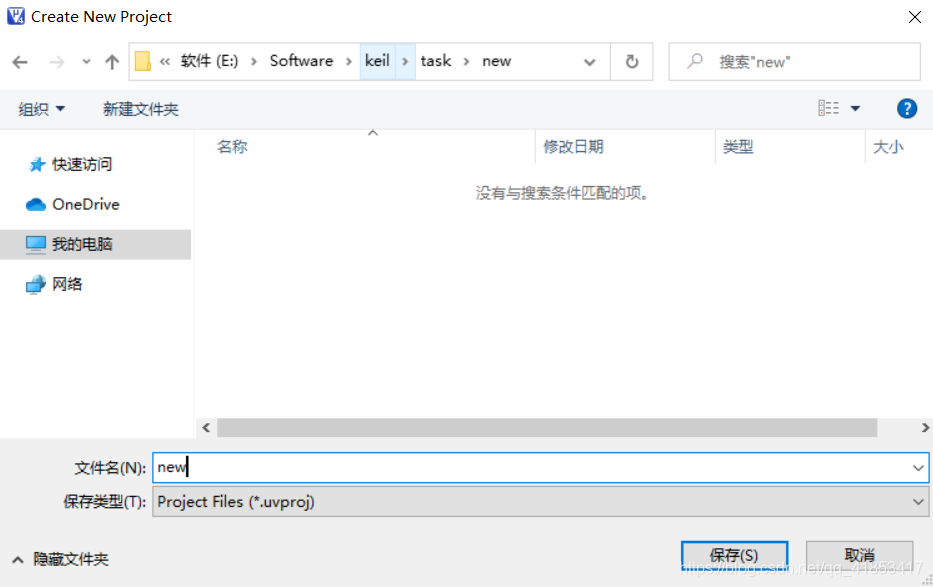The width and height of the screenshot is (933, 587).
Task: Collapse folders with 隐藏文件夹
Action: coord(60,559)
